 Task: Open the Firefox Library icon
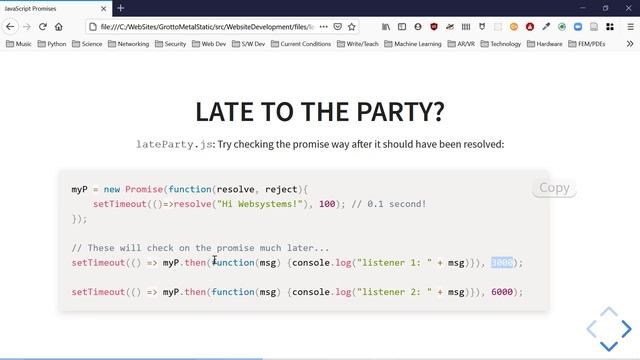click(x=386, y=27)
